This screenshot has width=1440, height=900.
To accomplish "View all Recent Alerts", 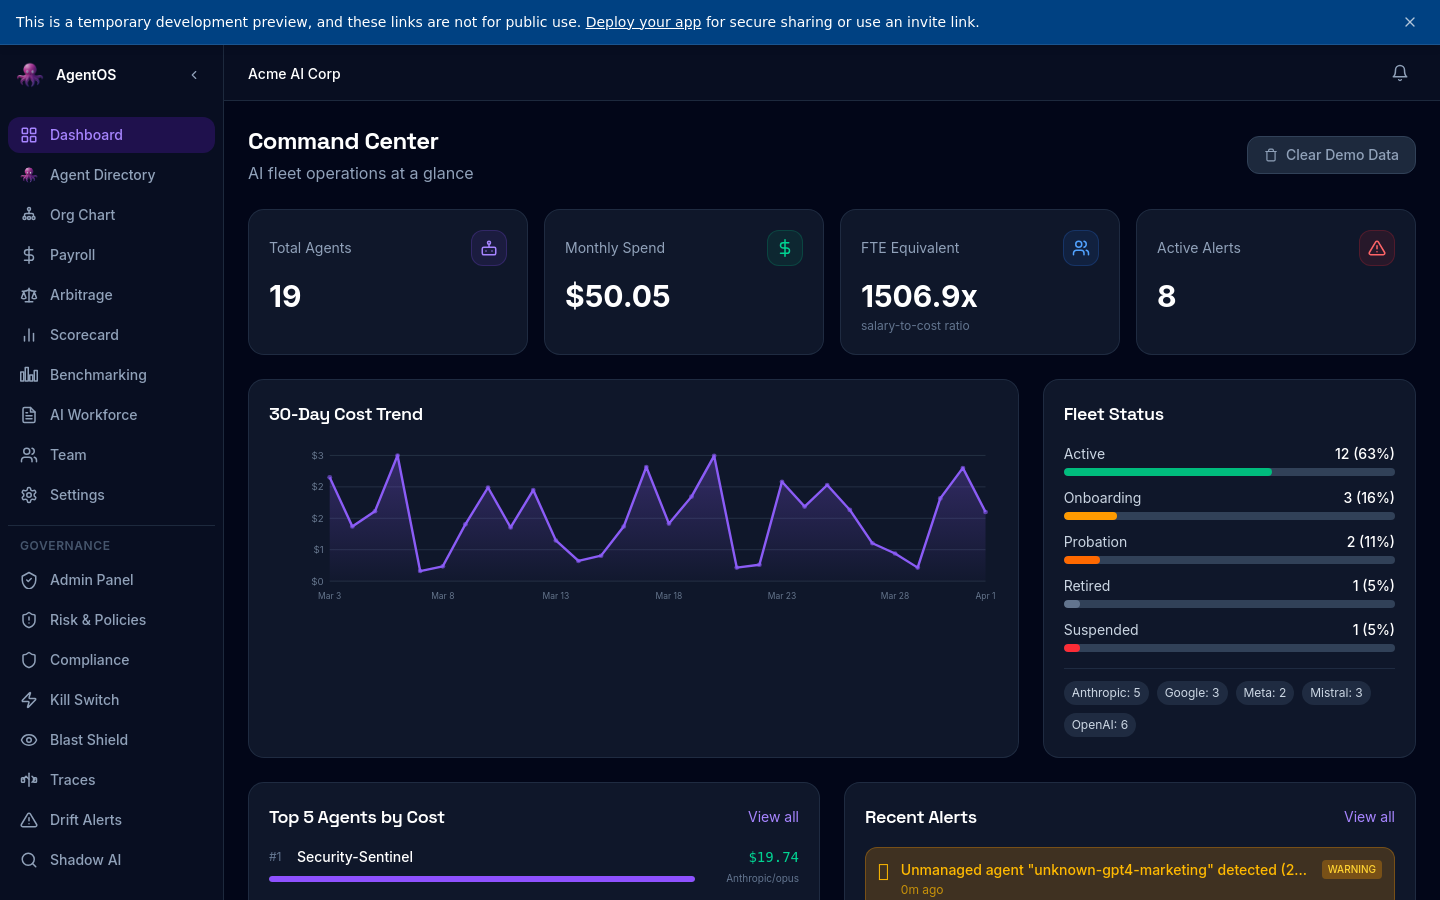I will [1369, 817].
